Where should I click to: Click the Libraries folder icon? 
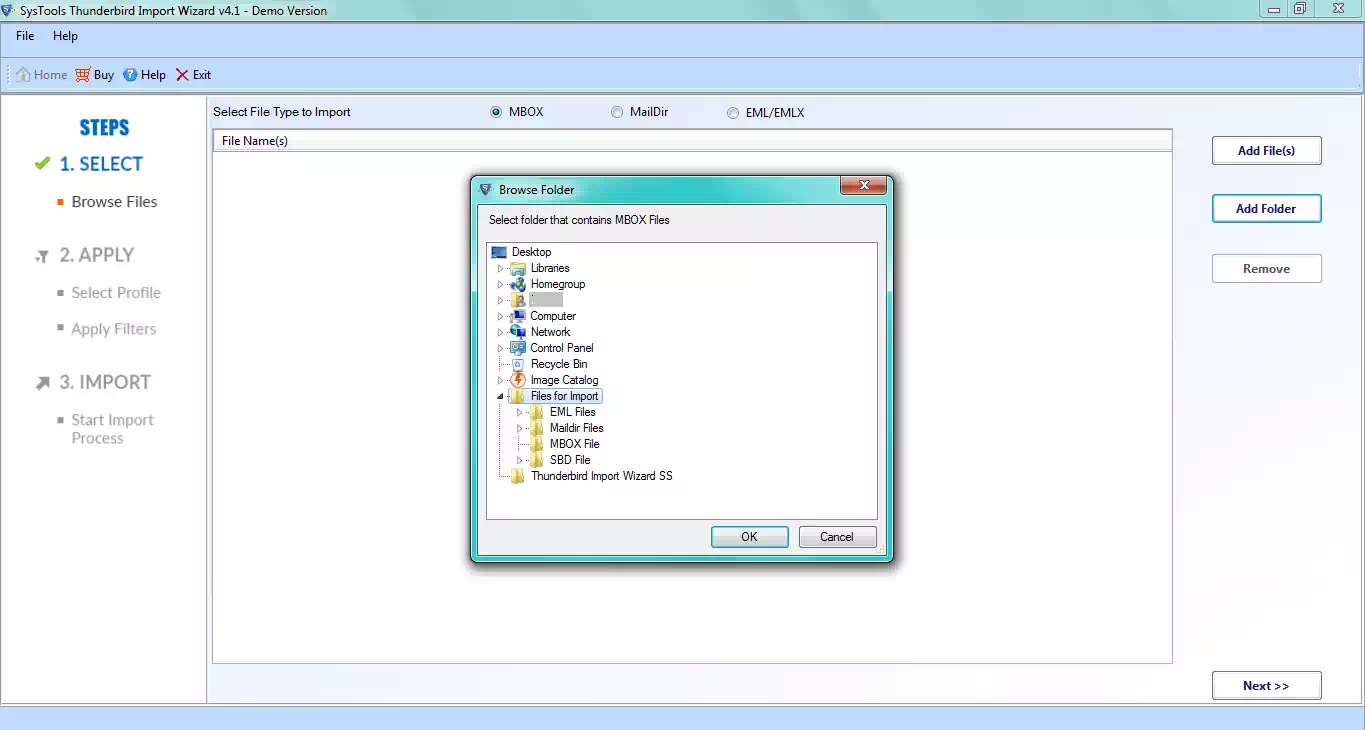(x=518, y=268)
